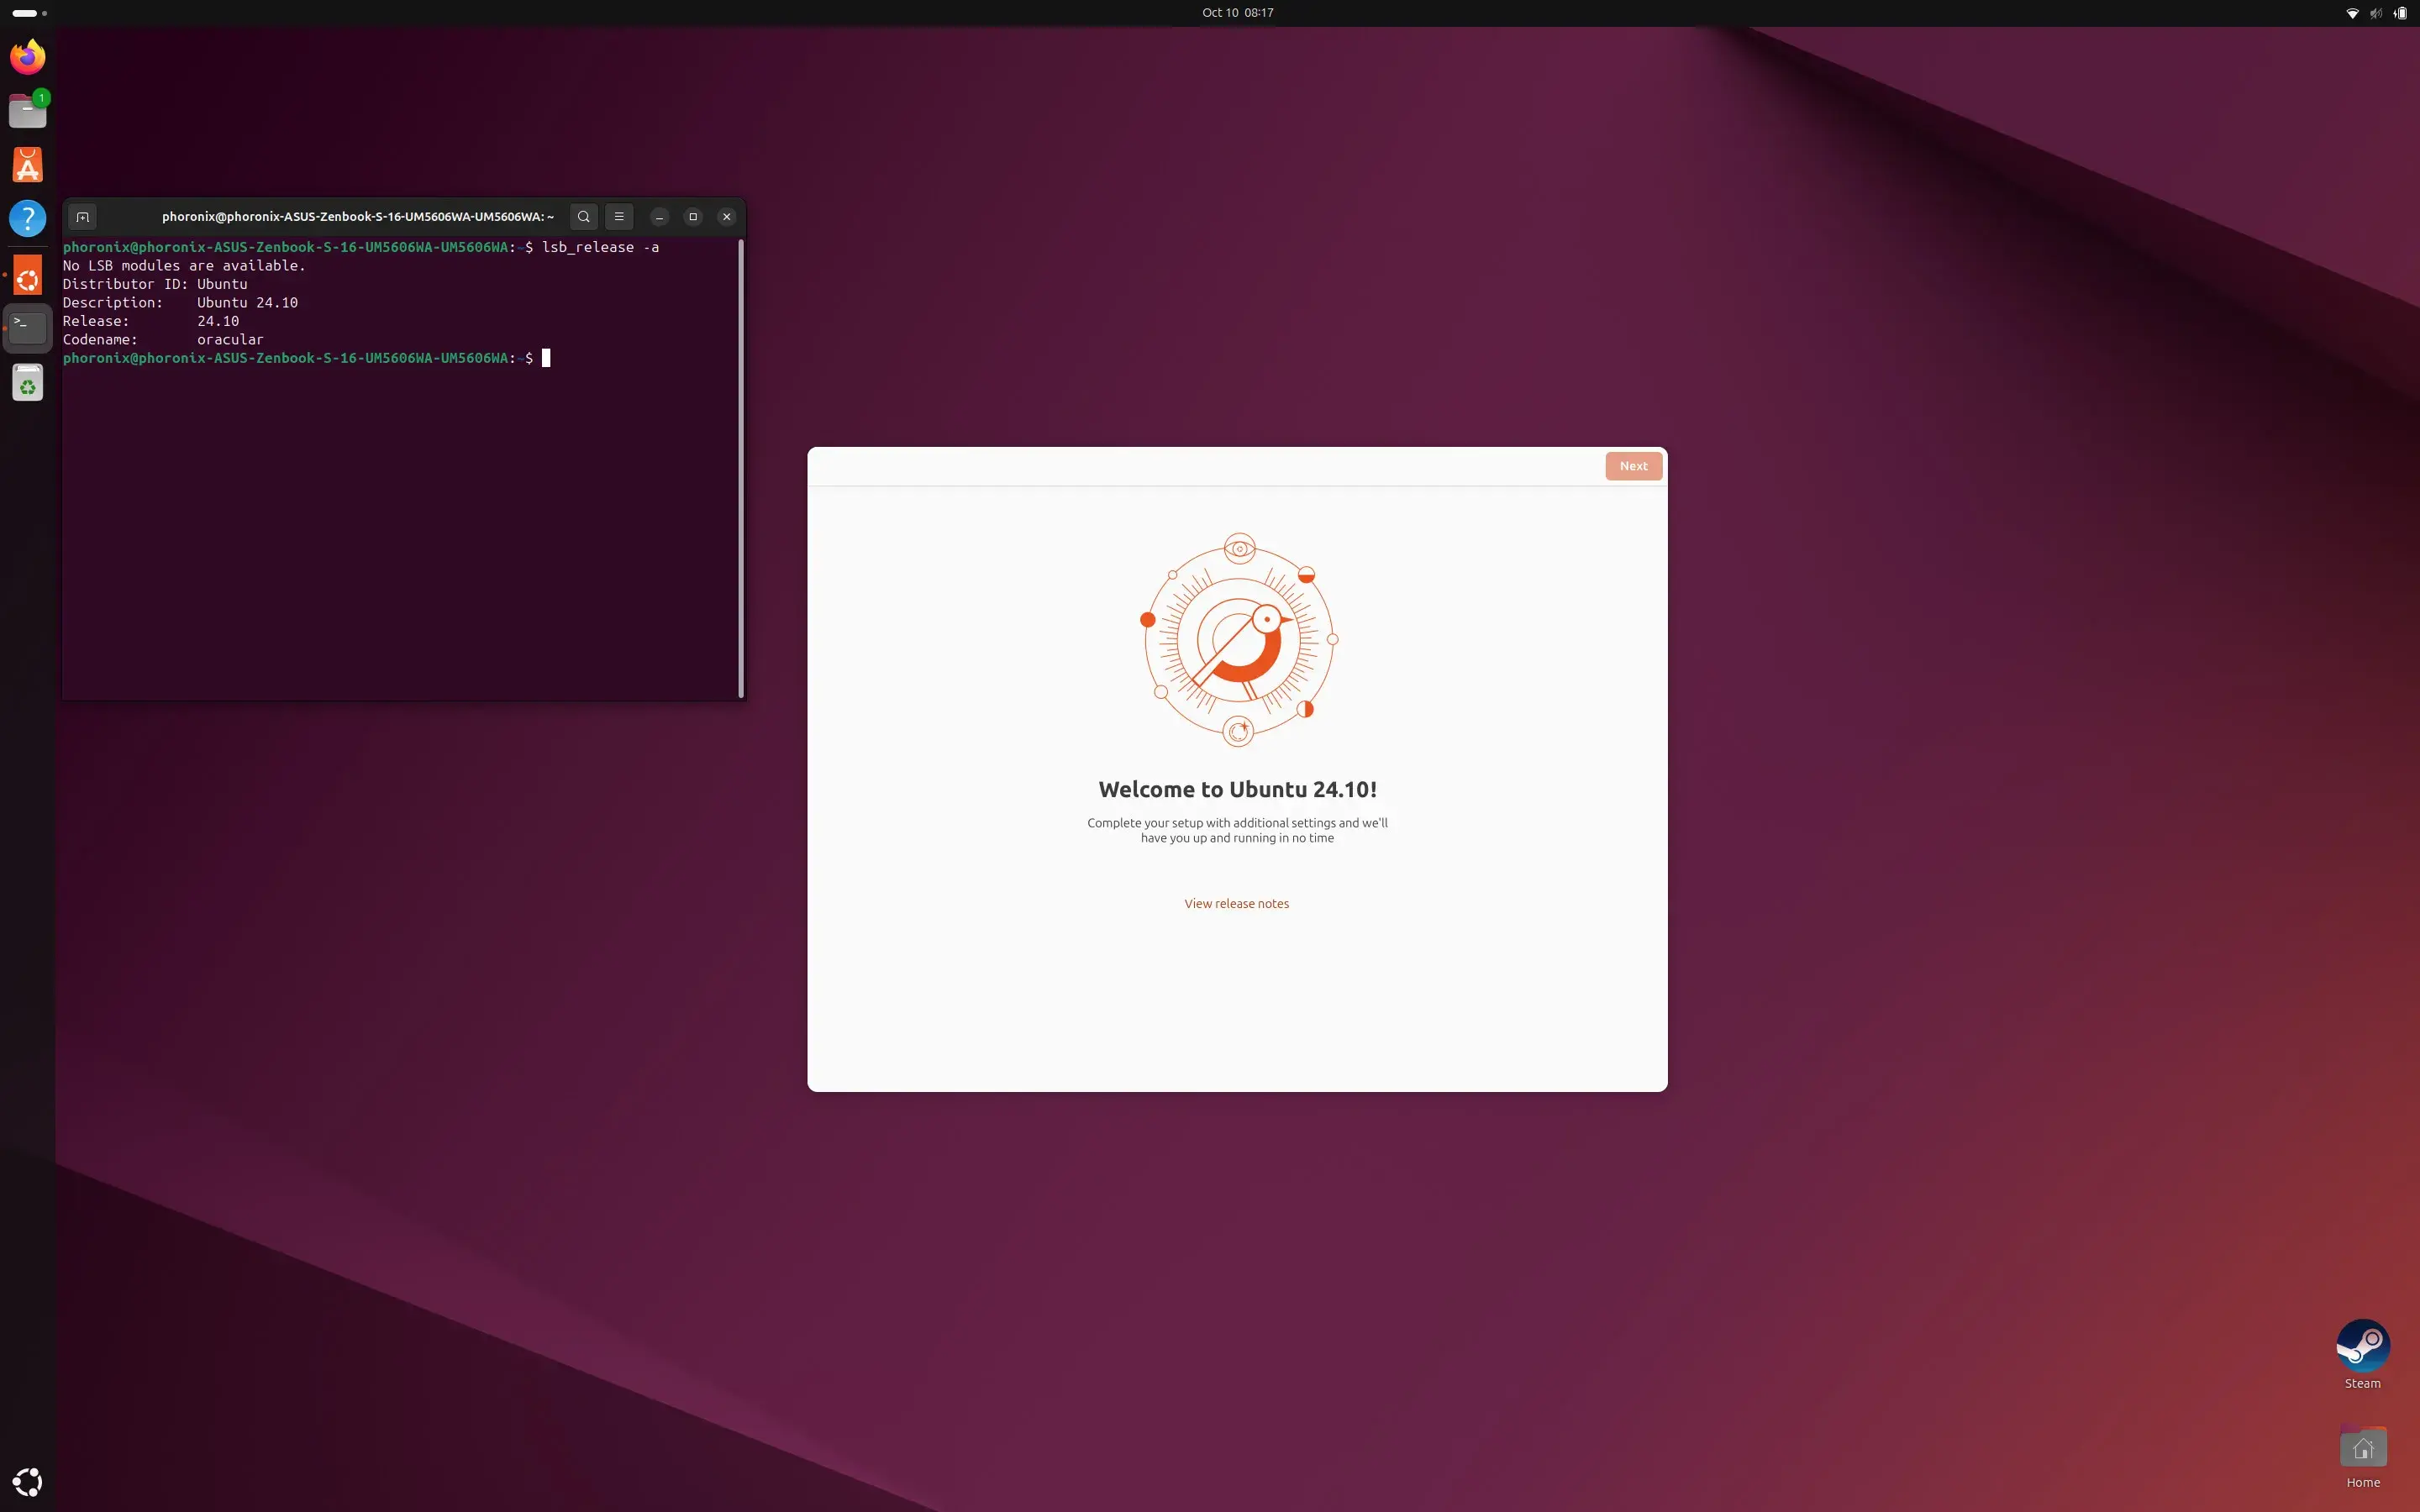
Task: Toggle the battery status indicator
Action: (2399, 14)
